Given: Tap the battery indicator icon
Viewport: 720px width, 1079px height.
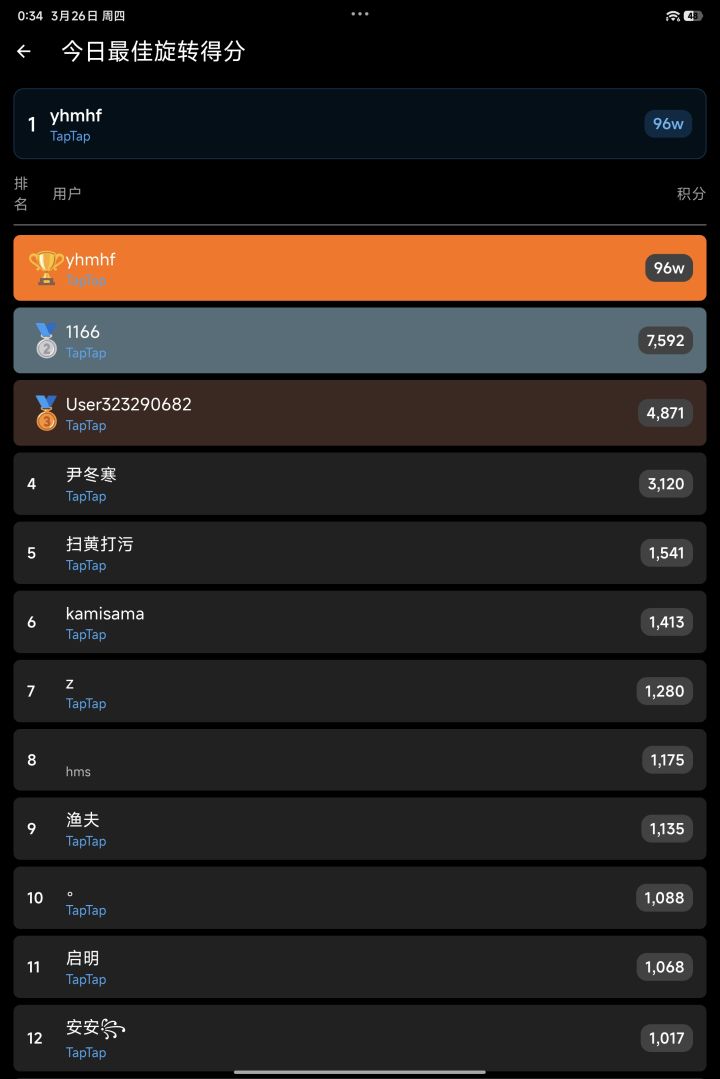Looking at the screenshot, I should [693, 16].
